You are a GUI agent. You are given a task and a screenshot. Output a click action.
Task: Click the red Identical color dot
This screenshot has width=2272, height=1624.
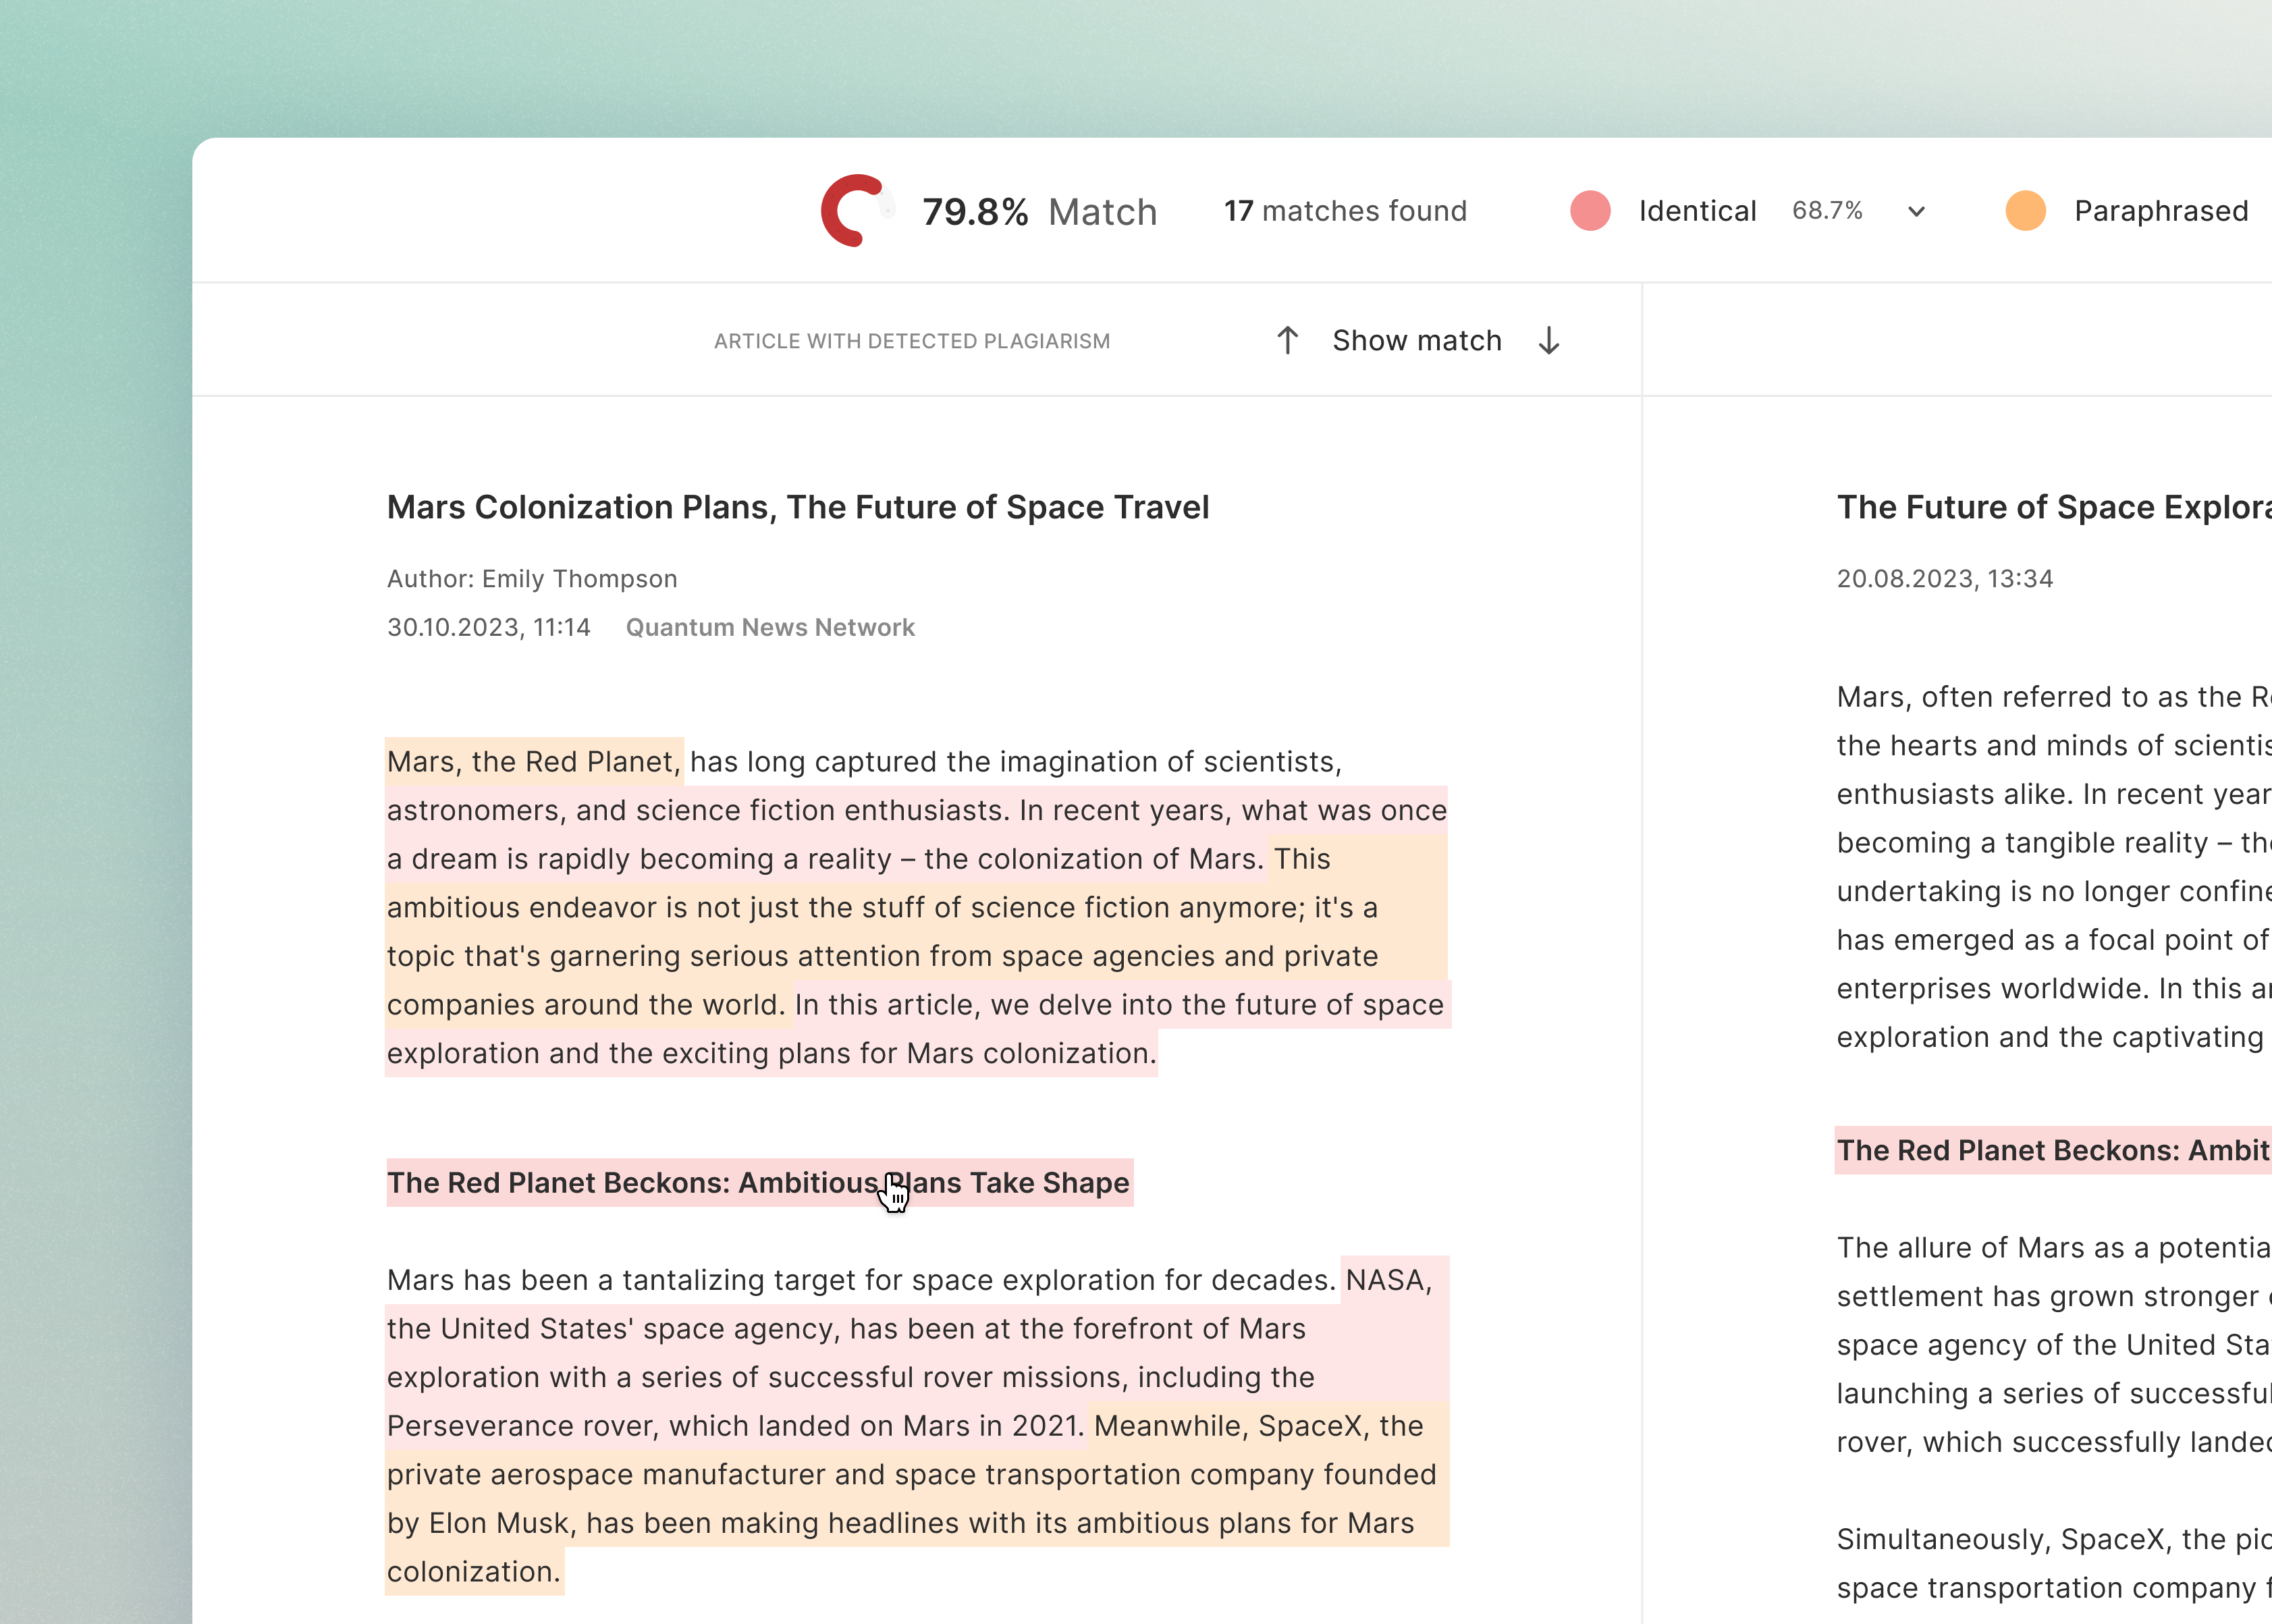[x=1590, y=210]
